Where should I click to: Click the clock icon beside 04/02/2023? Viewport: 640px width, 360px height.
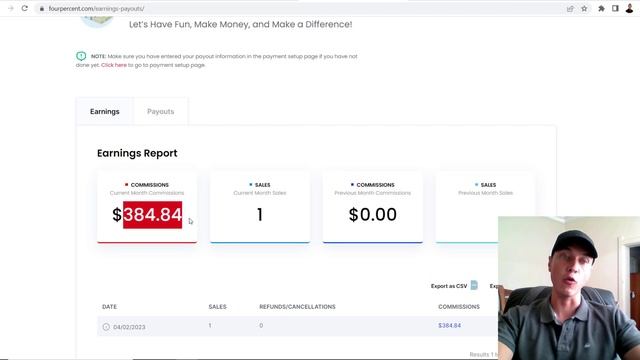tap(106, 327)
